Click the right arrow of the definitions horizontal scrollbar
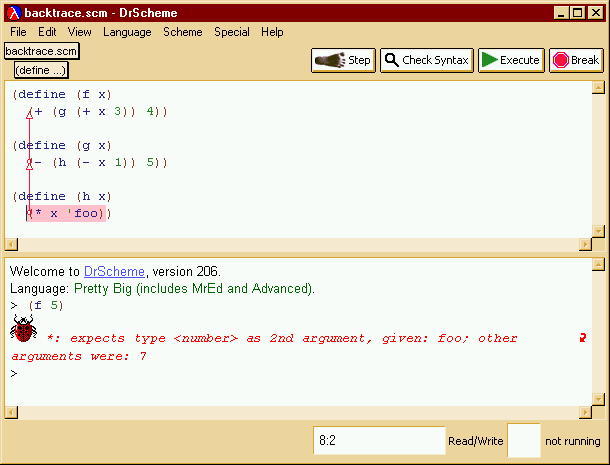 coord(585,245)
